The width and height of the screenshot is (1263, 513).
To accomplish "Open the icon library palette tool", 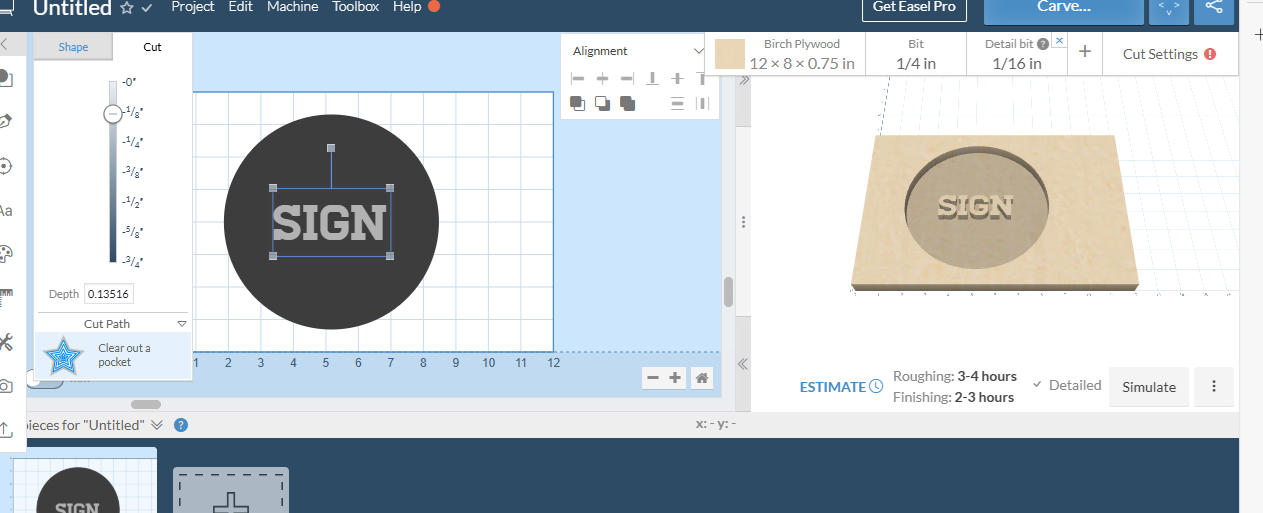I will pos(5,254).
